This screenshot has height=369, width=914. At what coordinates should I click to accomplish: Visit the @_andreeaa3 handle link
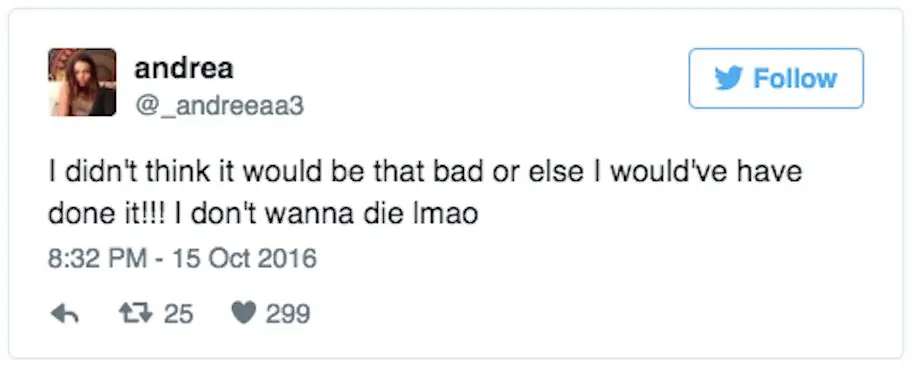pyautogui.click(x=219, y=106)
